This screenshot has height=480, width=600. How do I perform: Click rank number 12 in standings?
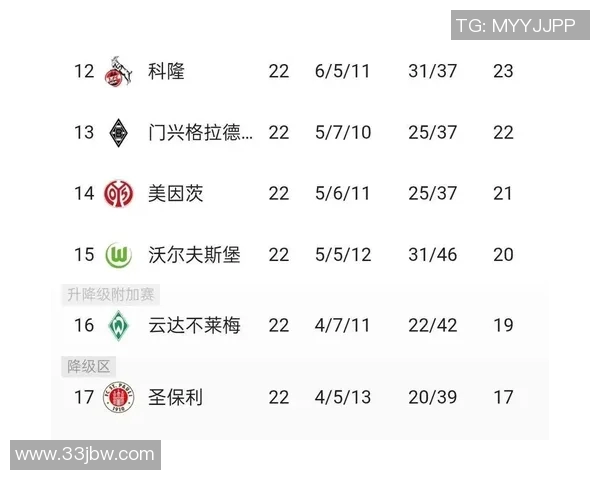[x=83, y=72]
